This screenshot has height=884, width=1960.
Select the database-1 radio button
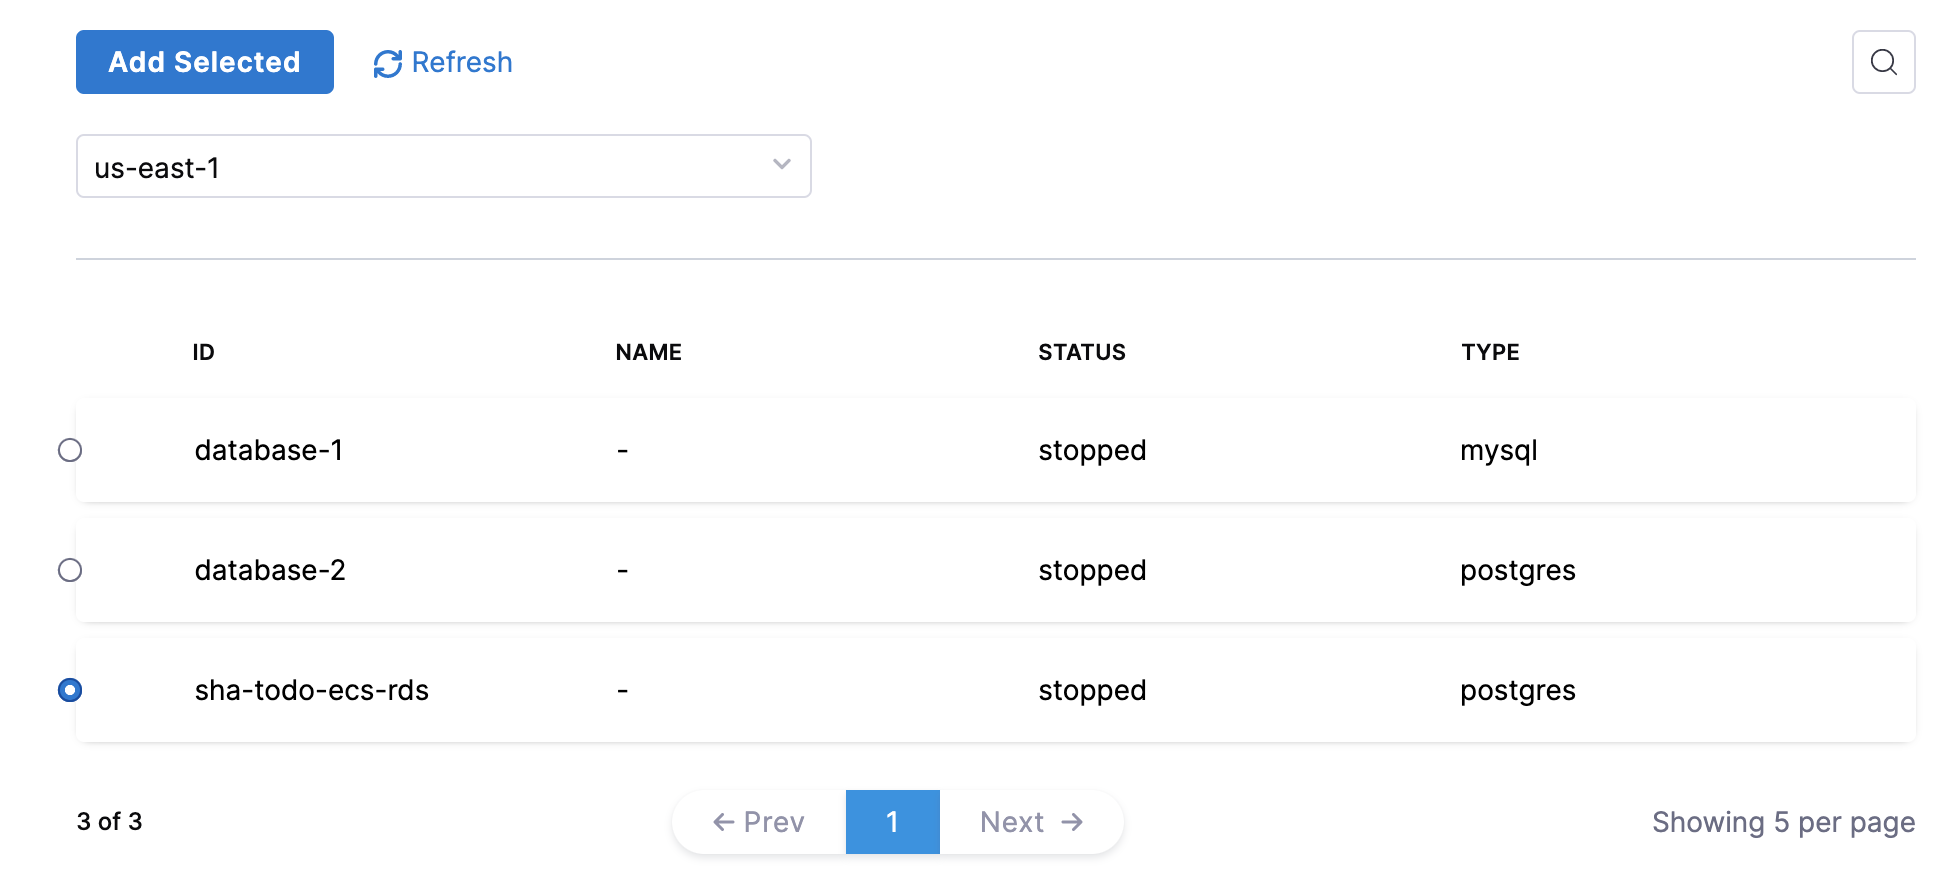[70, 450]
